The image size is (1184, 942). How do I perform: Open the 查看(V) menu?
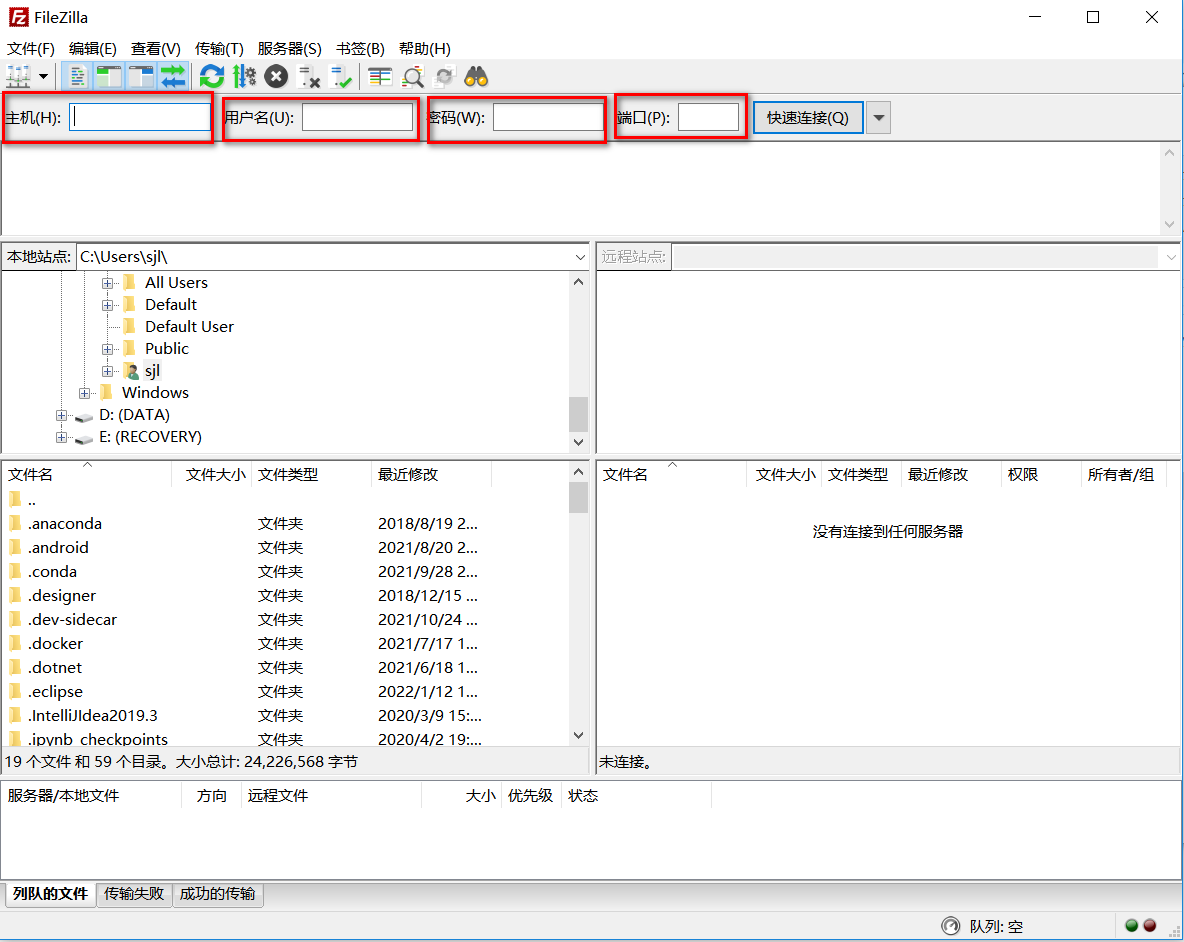(156, 49)
